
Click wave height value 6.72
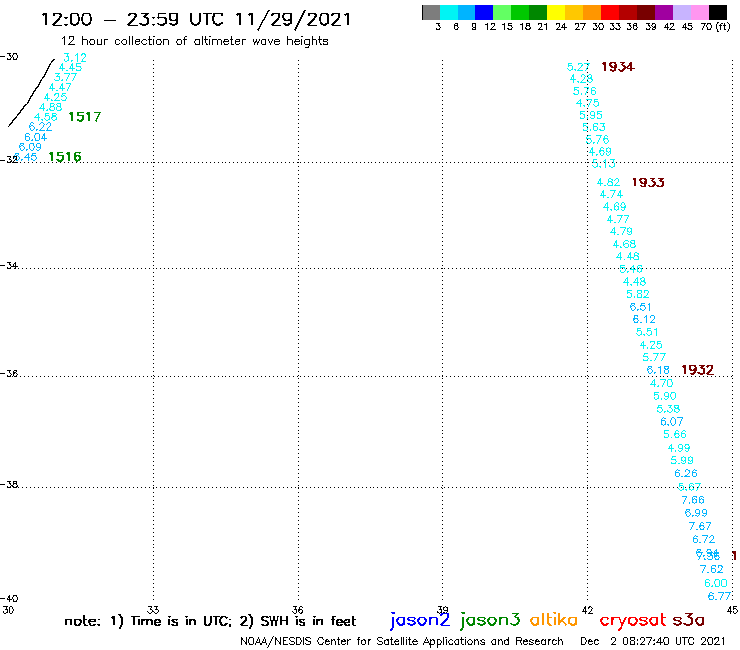[x=703, y=539]
